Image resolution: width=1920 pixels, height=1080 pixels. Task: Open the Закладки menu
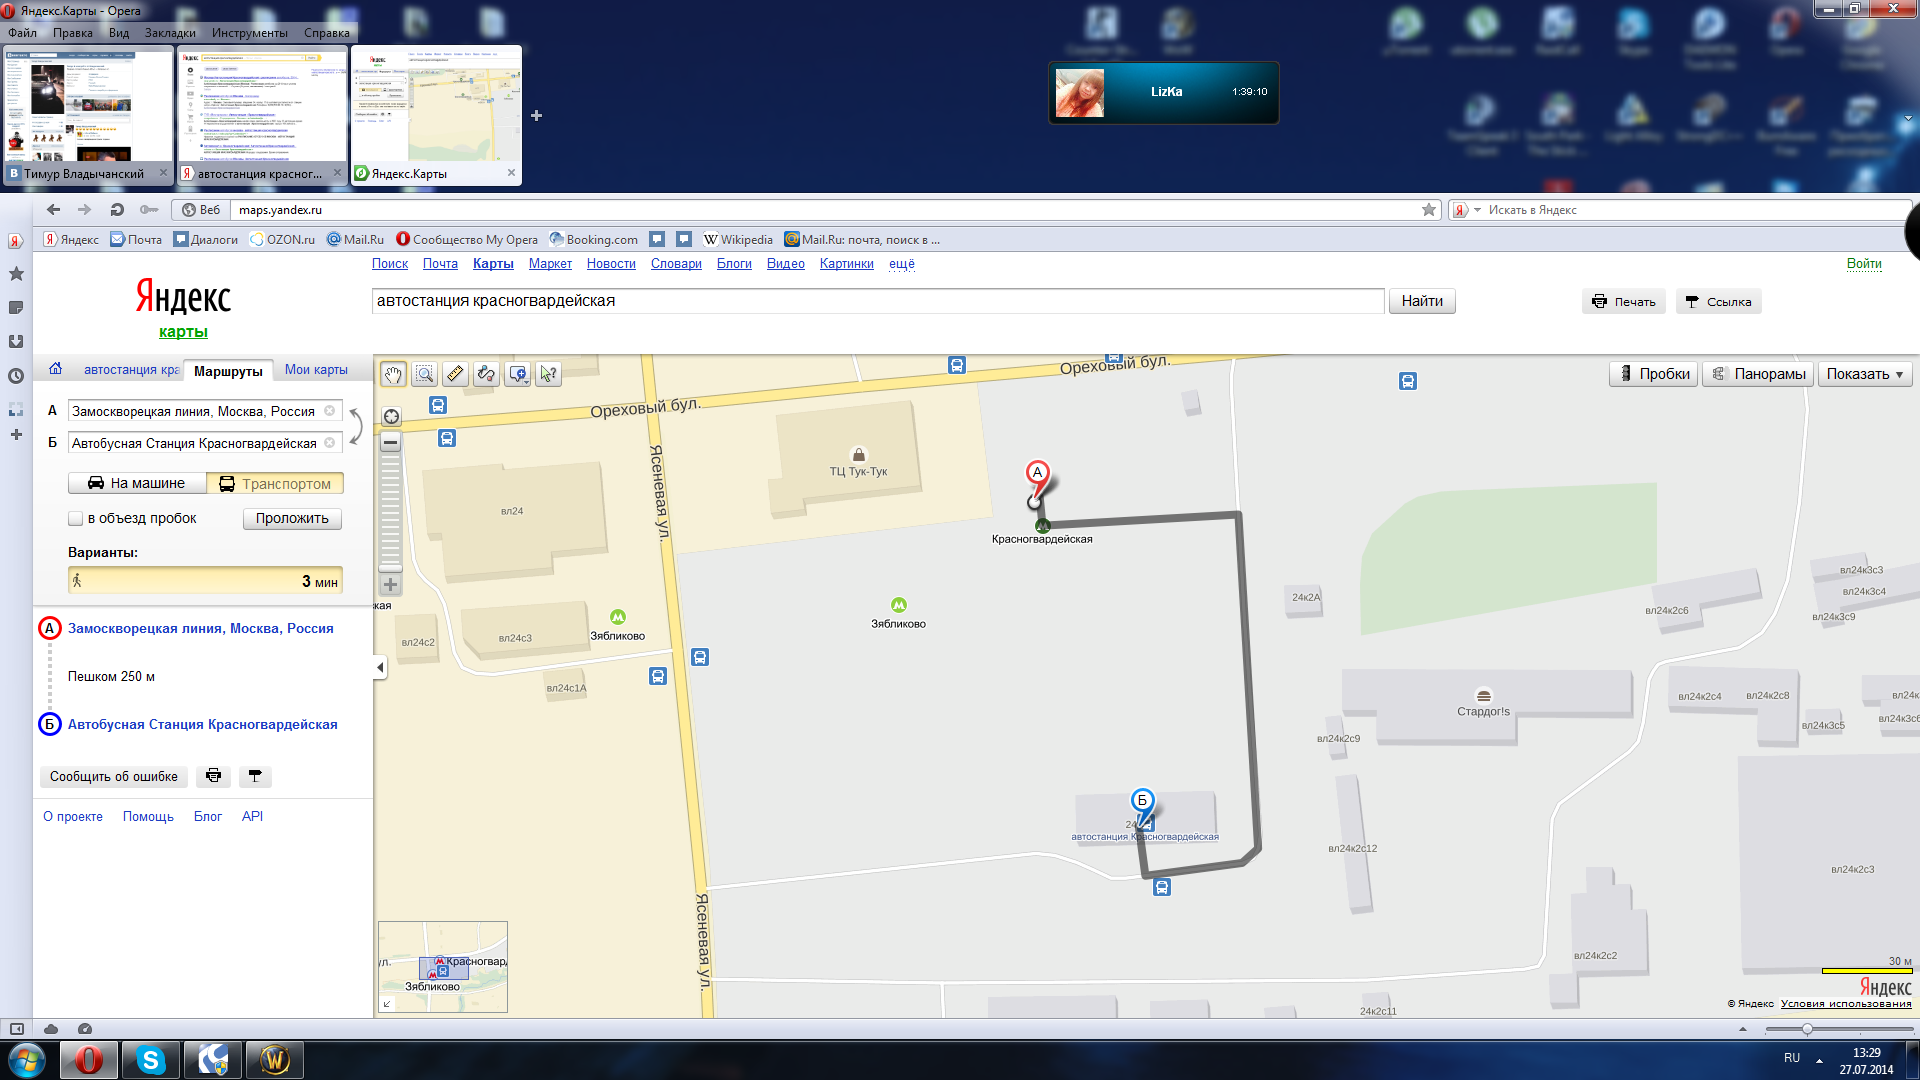coord(169,33)
